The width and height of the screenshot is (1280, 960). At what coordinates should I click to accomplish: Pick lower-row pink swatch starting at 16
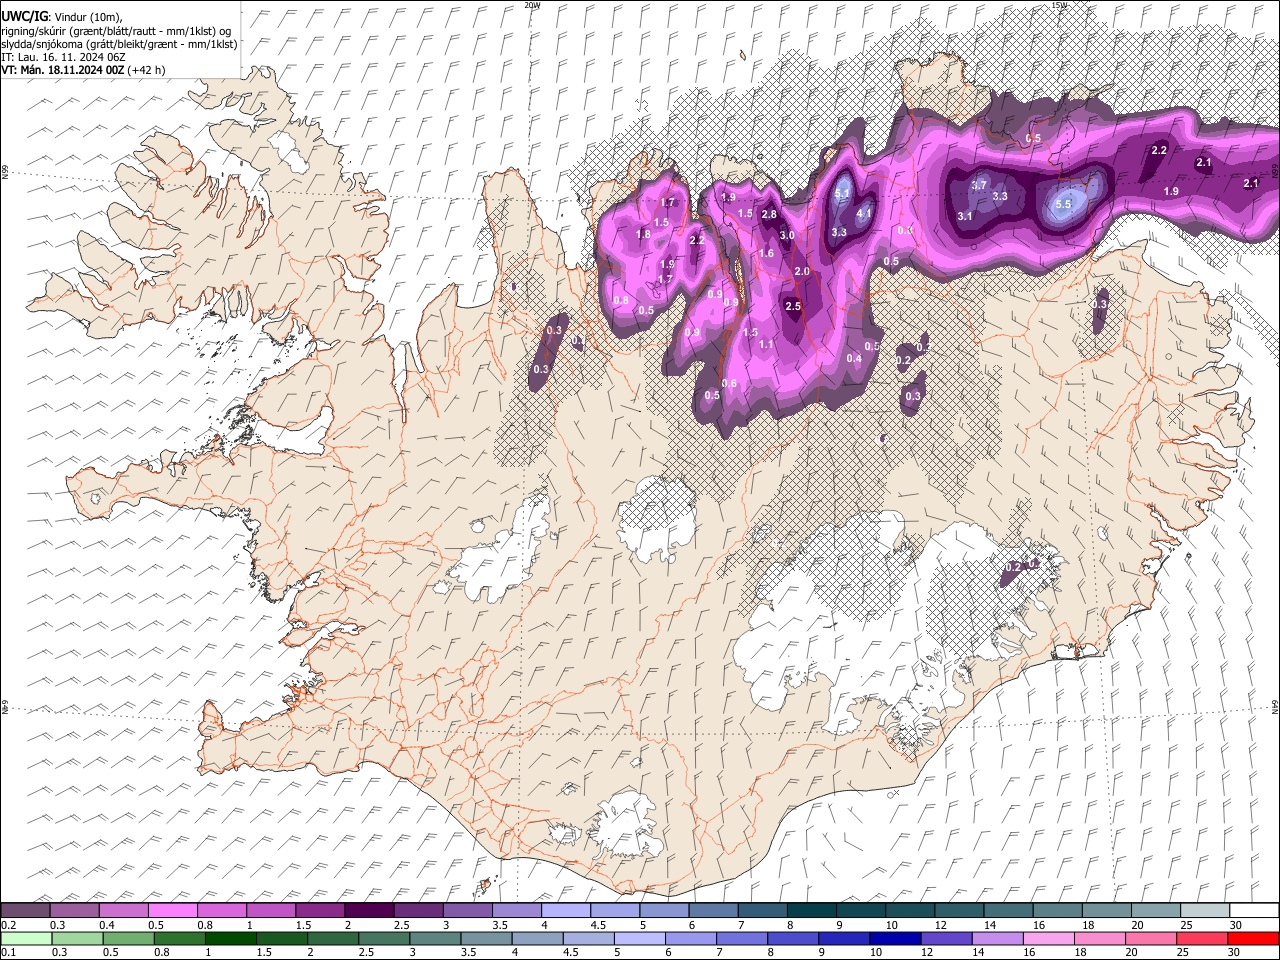pyautogui.click(x=1048, y=938)
